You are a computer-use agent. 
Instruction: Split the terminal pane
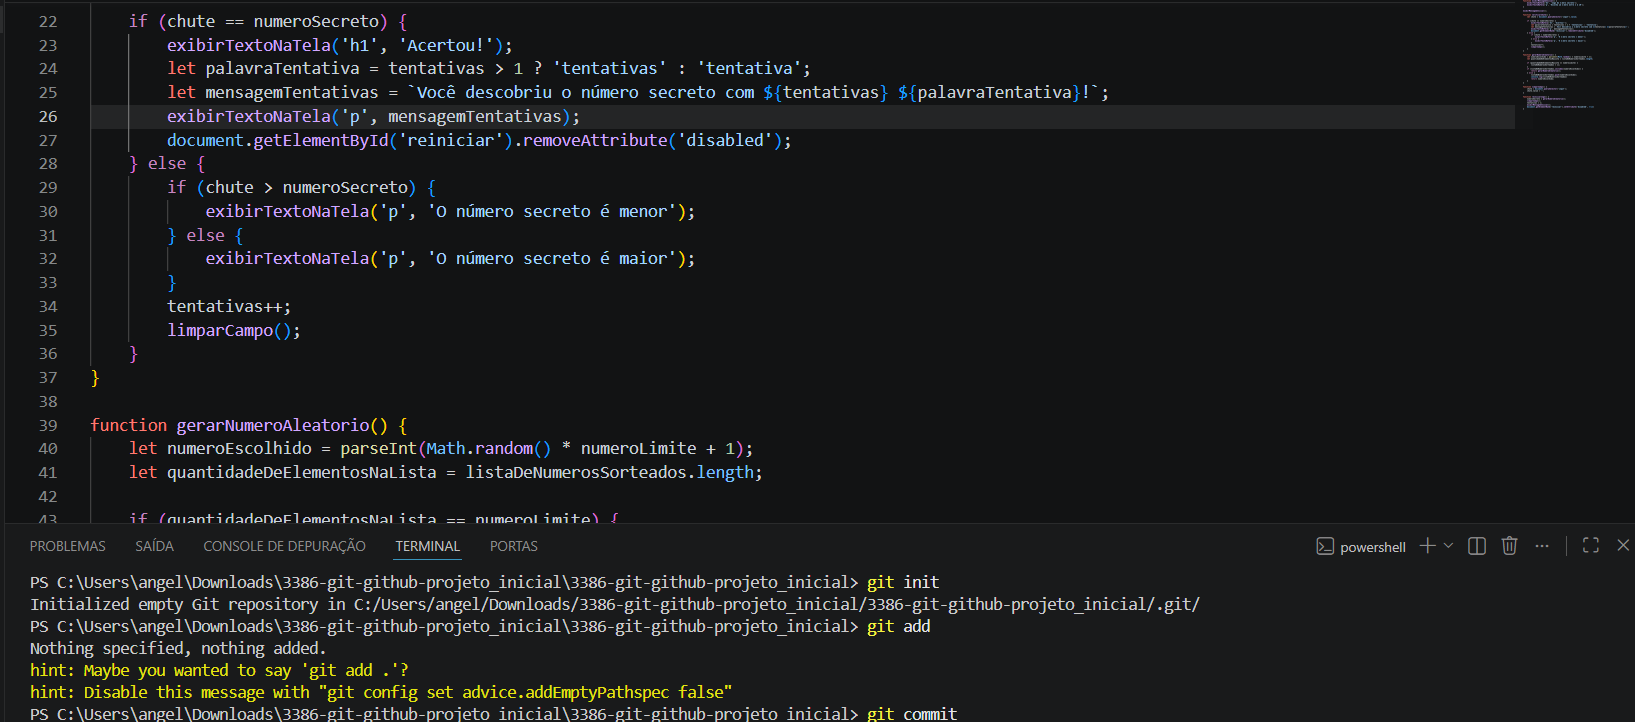[1477, 545]
